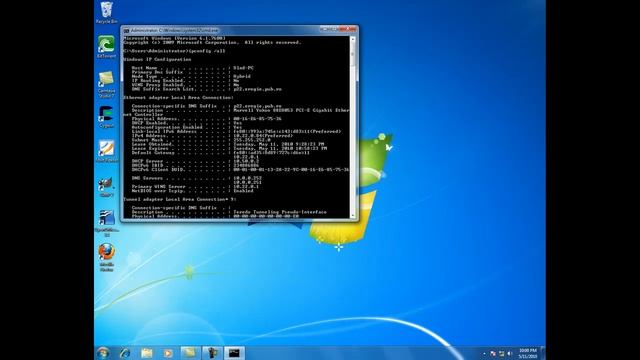Open the volume speaker tray icon
This screenshot has width=640, height=360.
[510, 353]
